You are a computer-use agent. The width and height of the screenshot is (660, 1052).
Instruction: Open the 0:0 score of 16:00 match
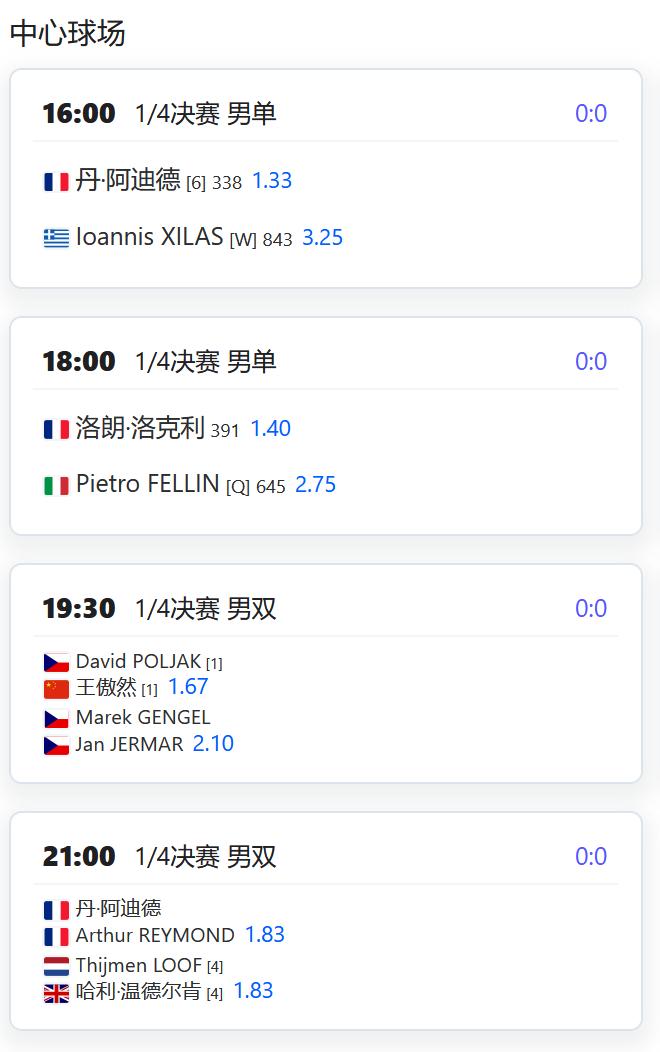tap(591, 113)
